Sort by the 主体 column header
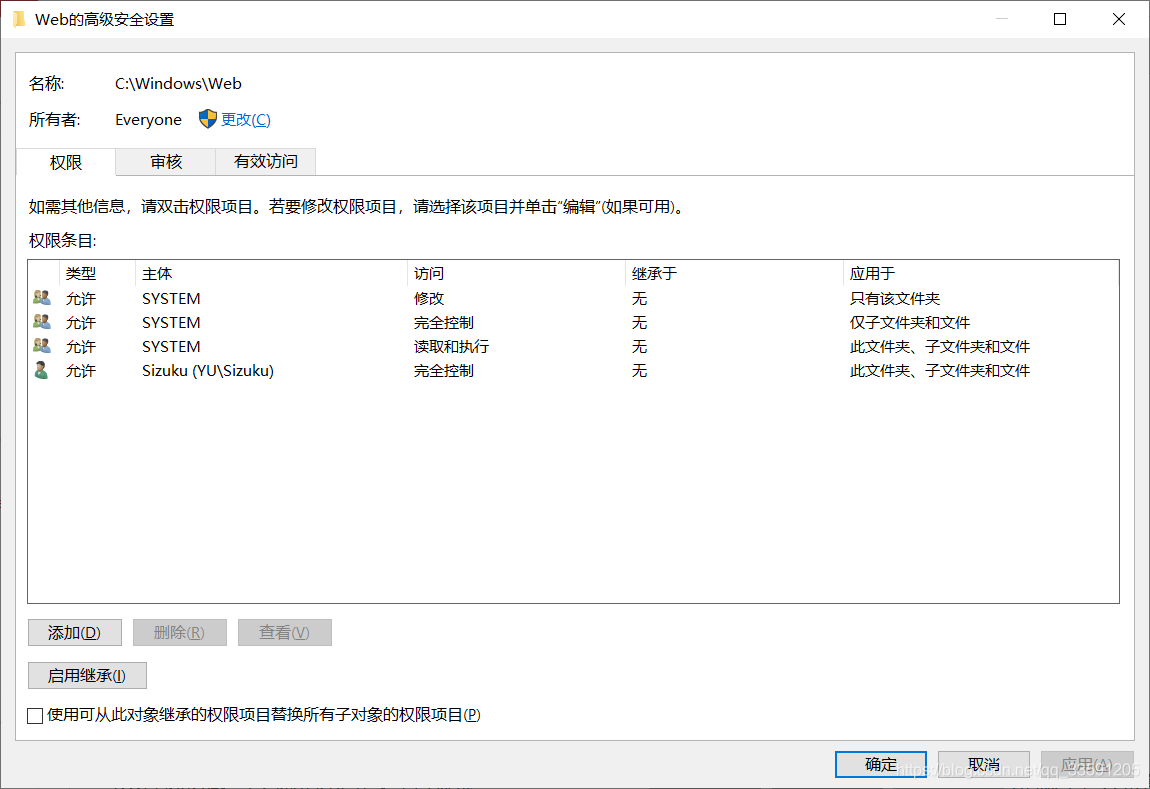 click(271, 274)
